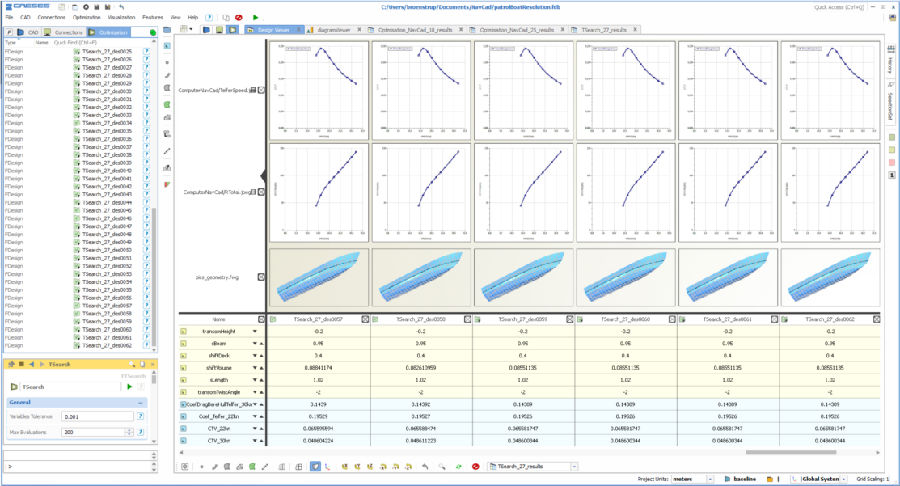The width and height of the screenshot is (900, 486).
Task: Click the stop square in TSearch editor header
Action: coord(21,364)
